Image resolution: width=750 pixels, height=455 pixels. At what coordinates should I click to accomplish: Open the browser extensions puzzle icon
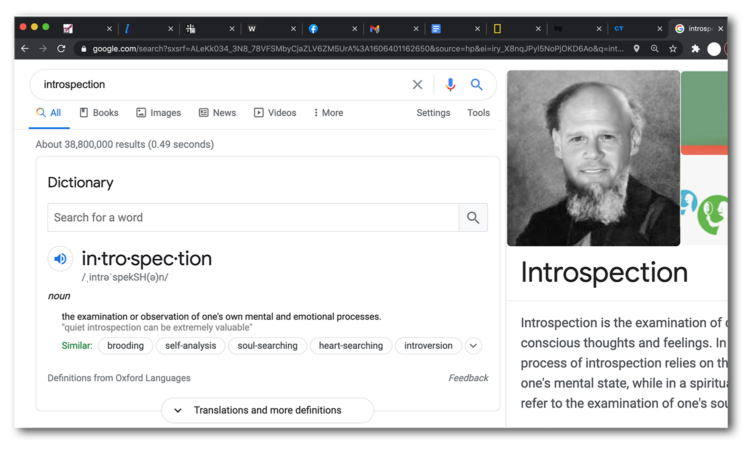(695, 48)
